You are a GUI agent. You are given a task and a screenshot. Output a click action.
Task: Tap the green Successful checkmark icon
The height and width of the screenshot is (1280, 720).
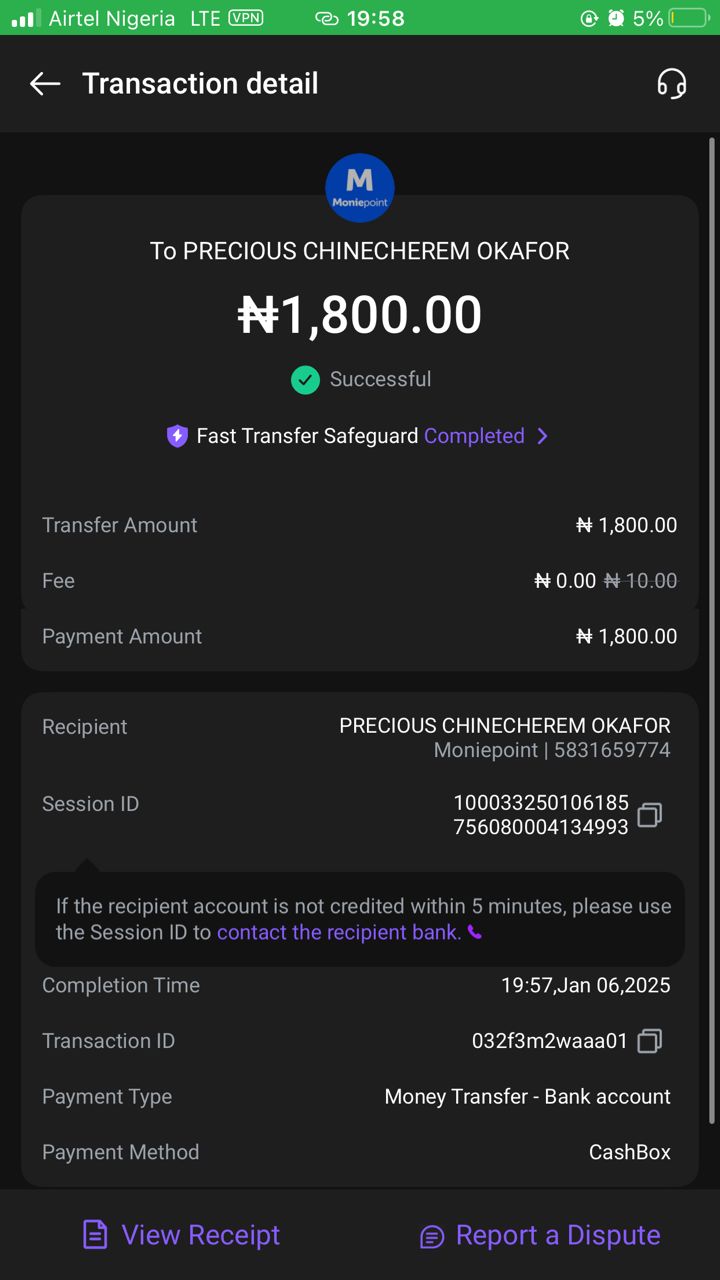305,380
